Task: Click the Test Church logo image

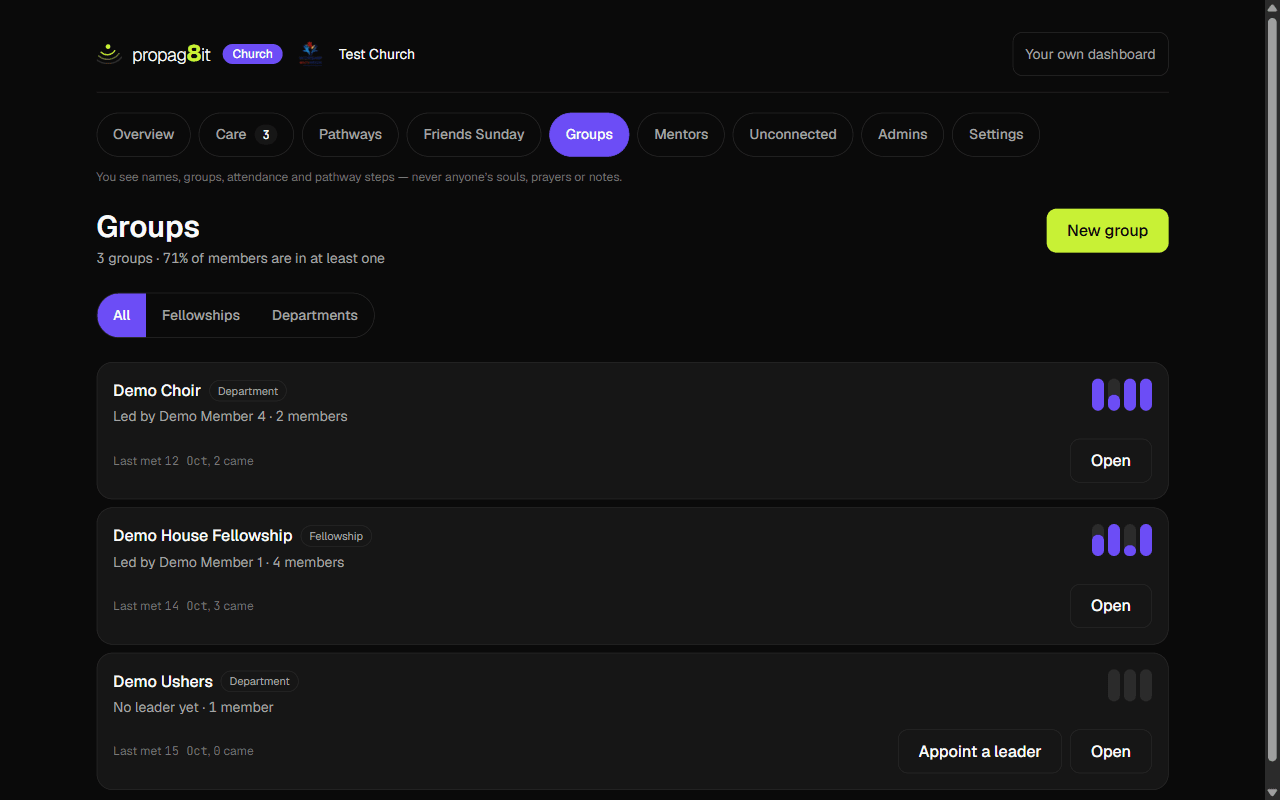Action: tap(310, 54)
